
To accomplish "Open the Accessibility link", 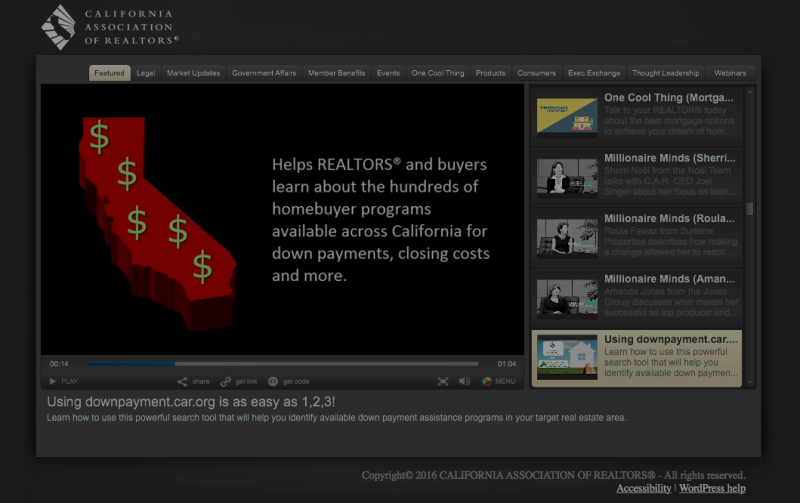I will [x=643, y=488].
